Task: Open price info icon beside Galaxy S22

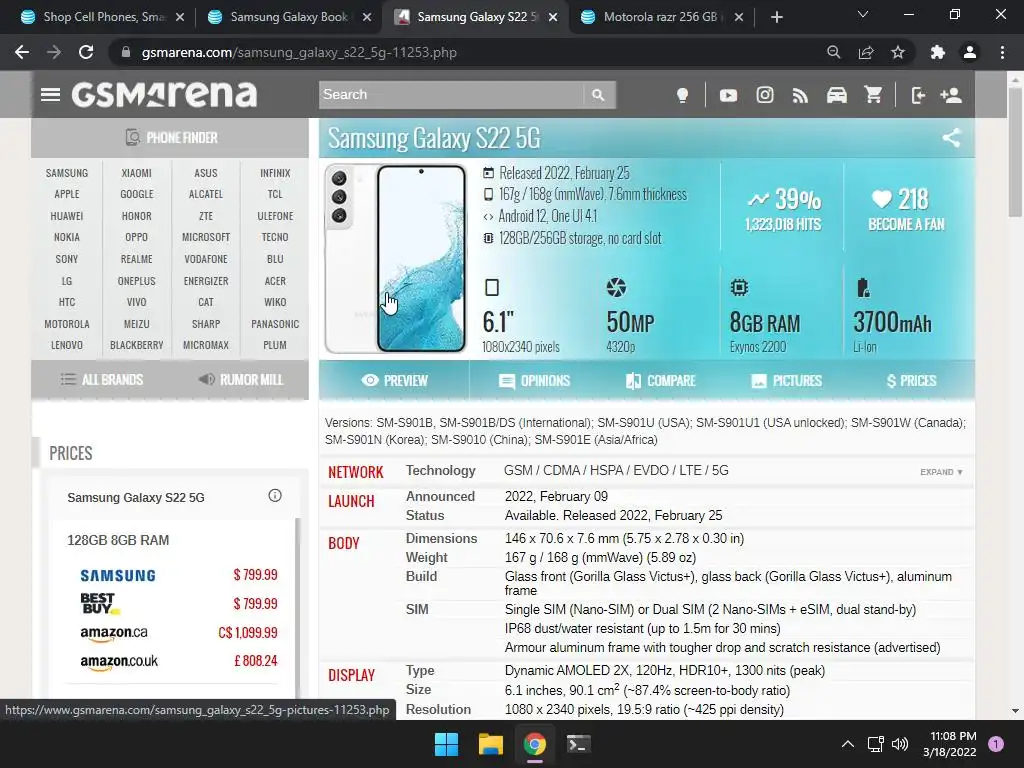Action: pos(275,496)
